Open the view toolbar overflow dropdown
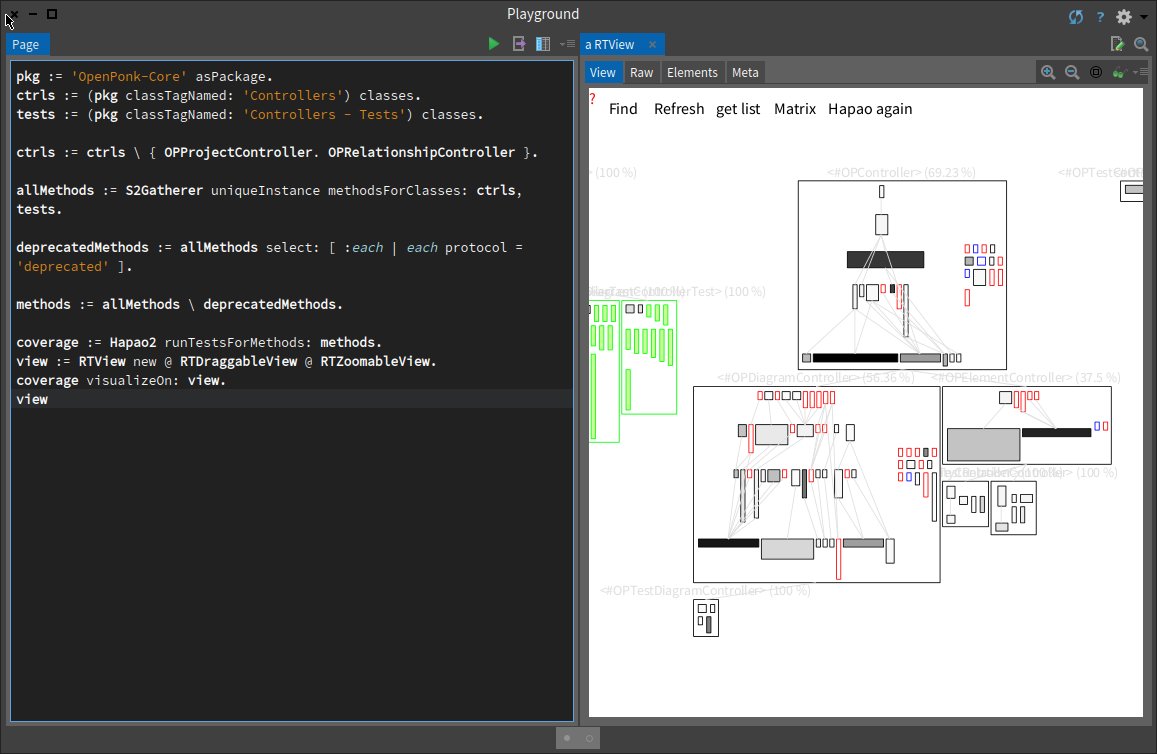 (1140, 72)
